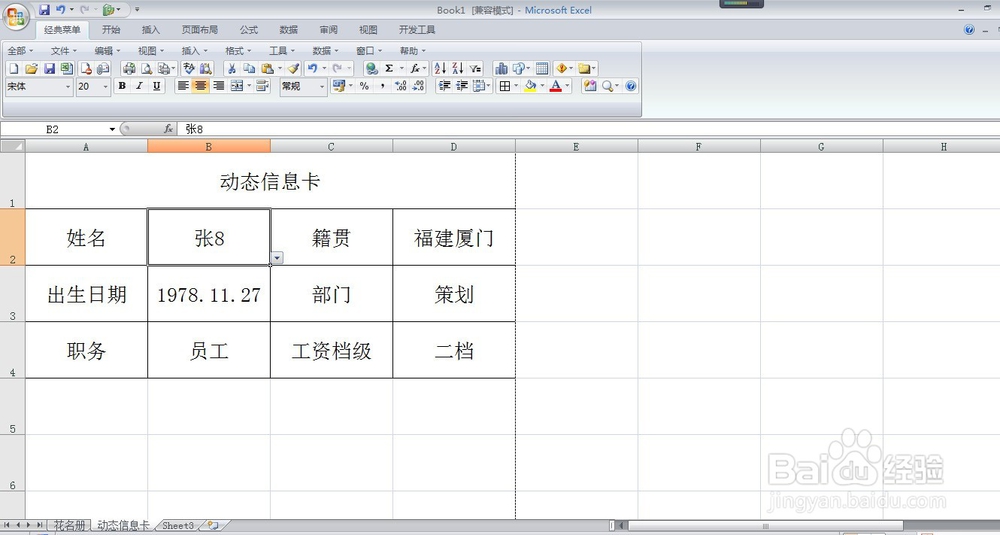
Task: Apply Percent style with the % icon
Action: coord(364,86)
